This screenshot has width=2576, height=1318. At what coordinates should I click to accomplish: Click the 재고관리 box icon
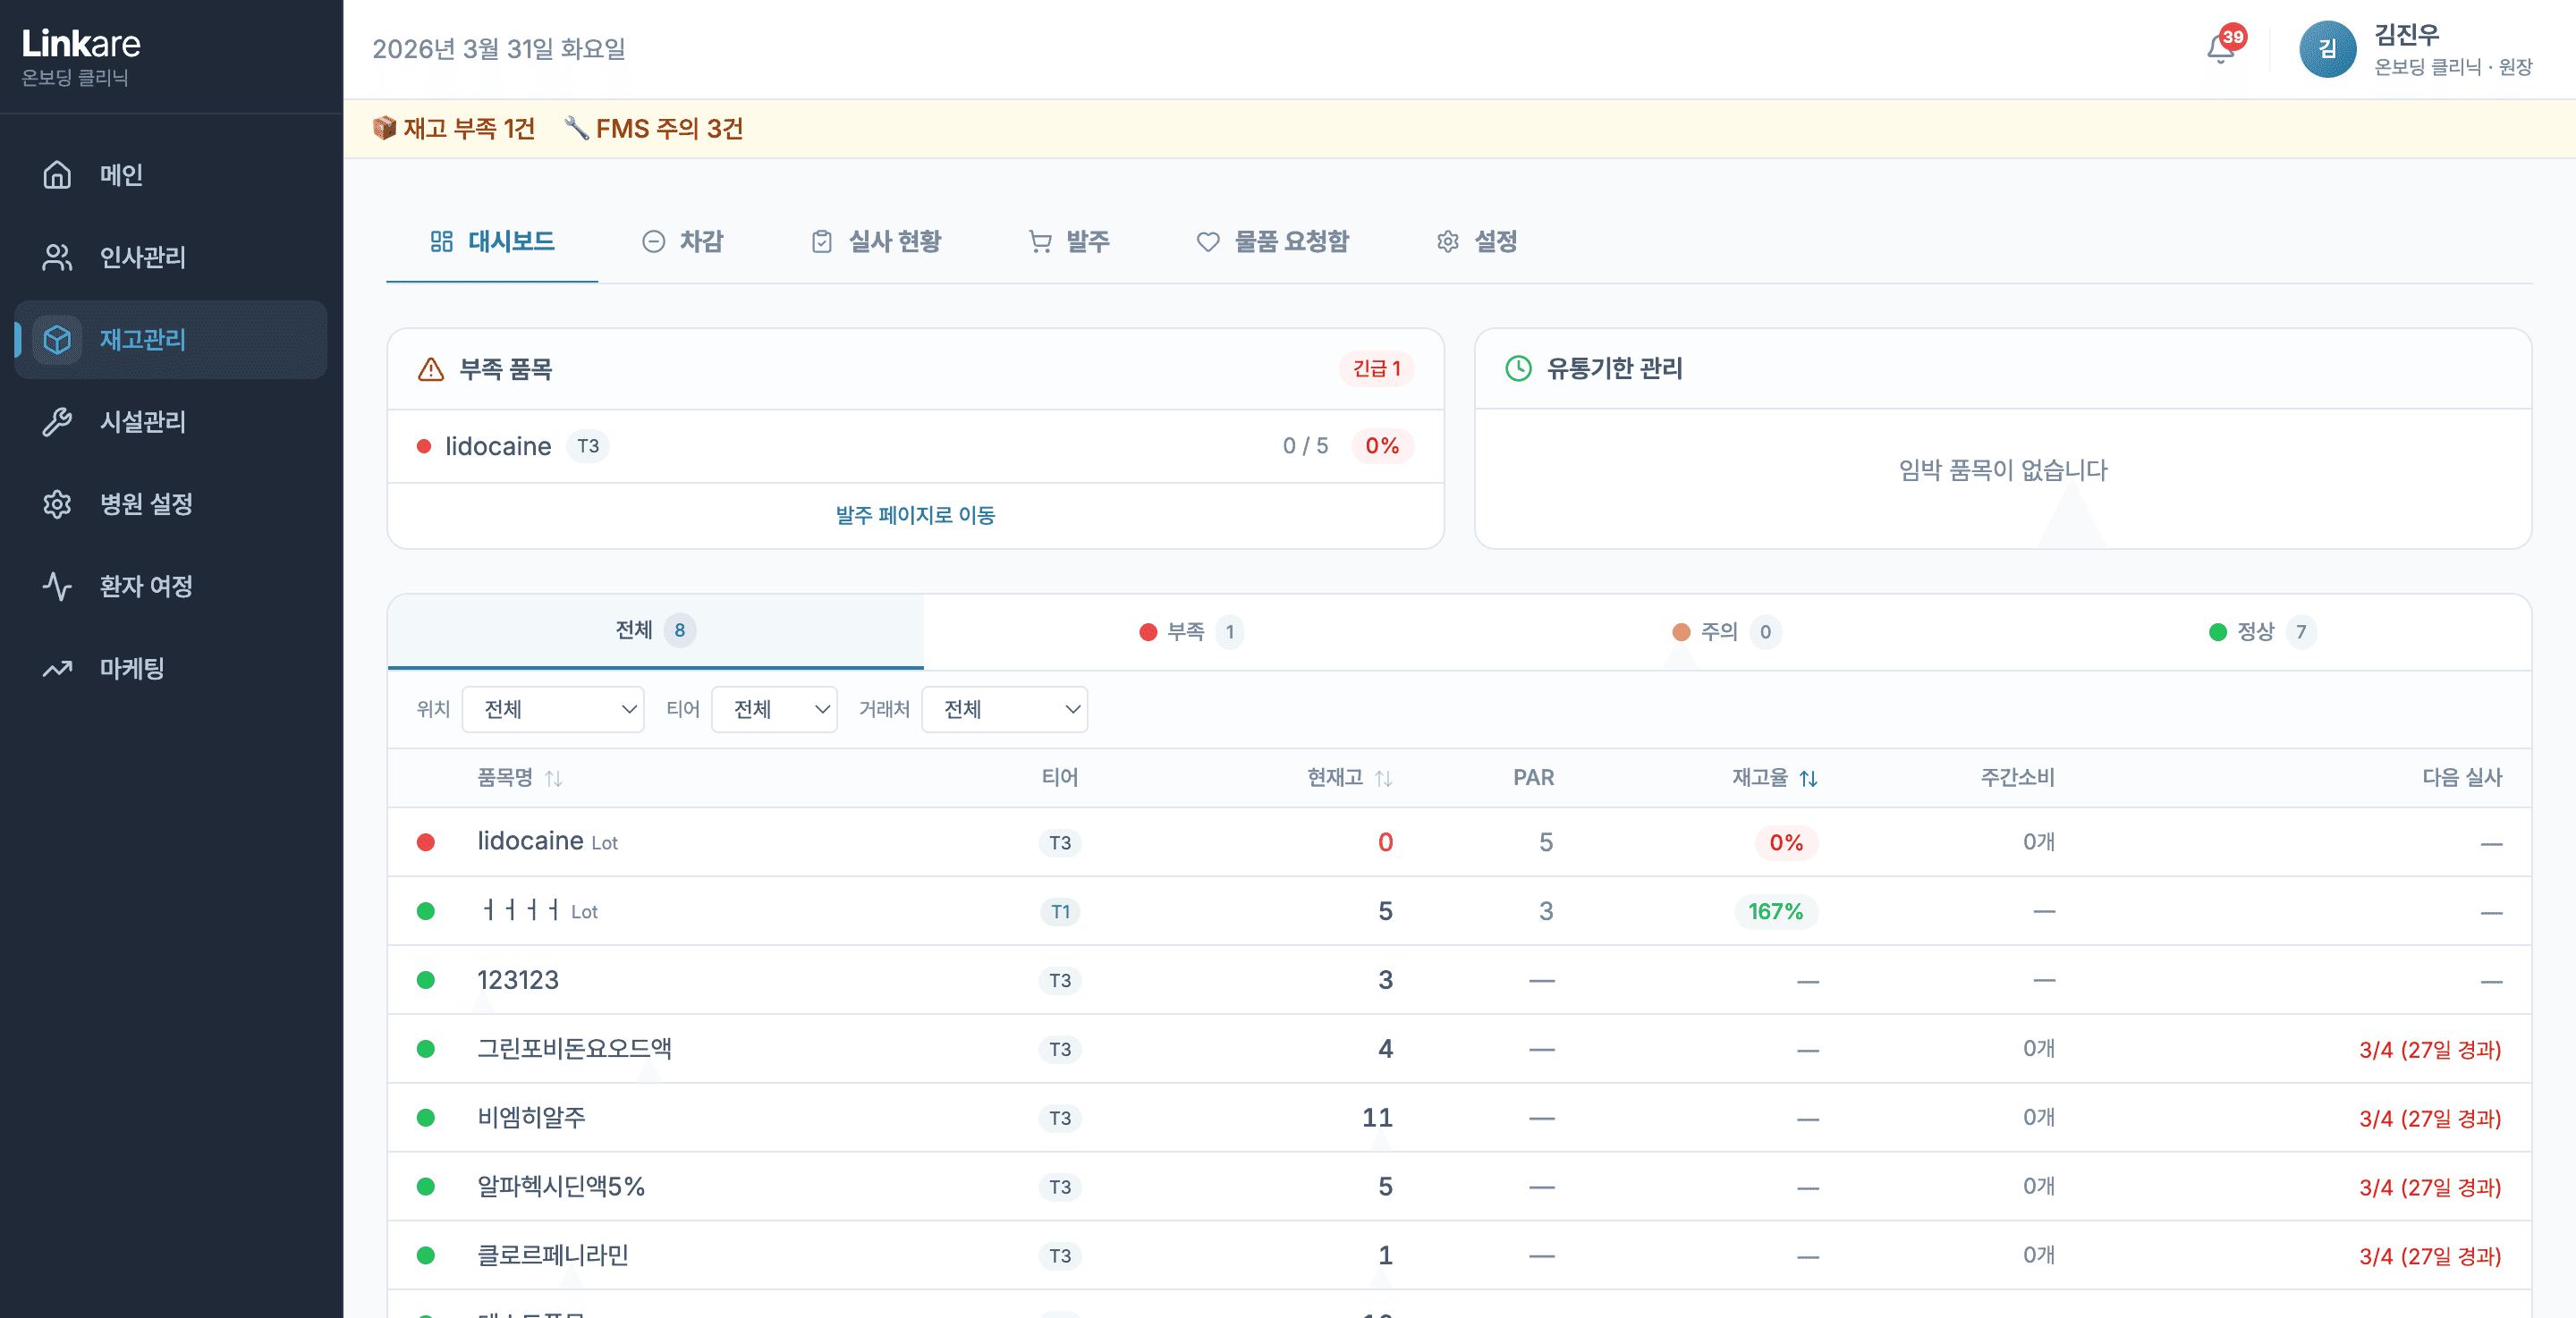click(57, 340)
